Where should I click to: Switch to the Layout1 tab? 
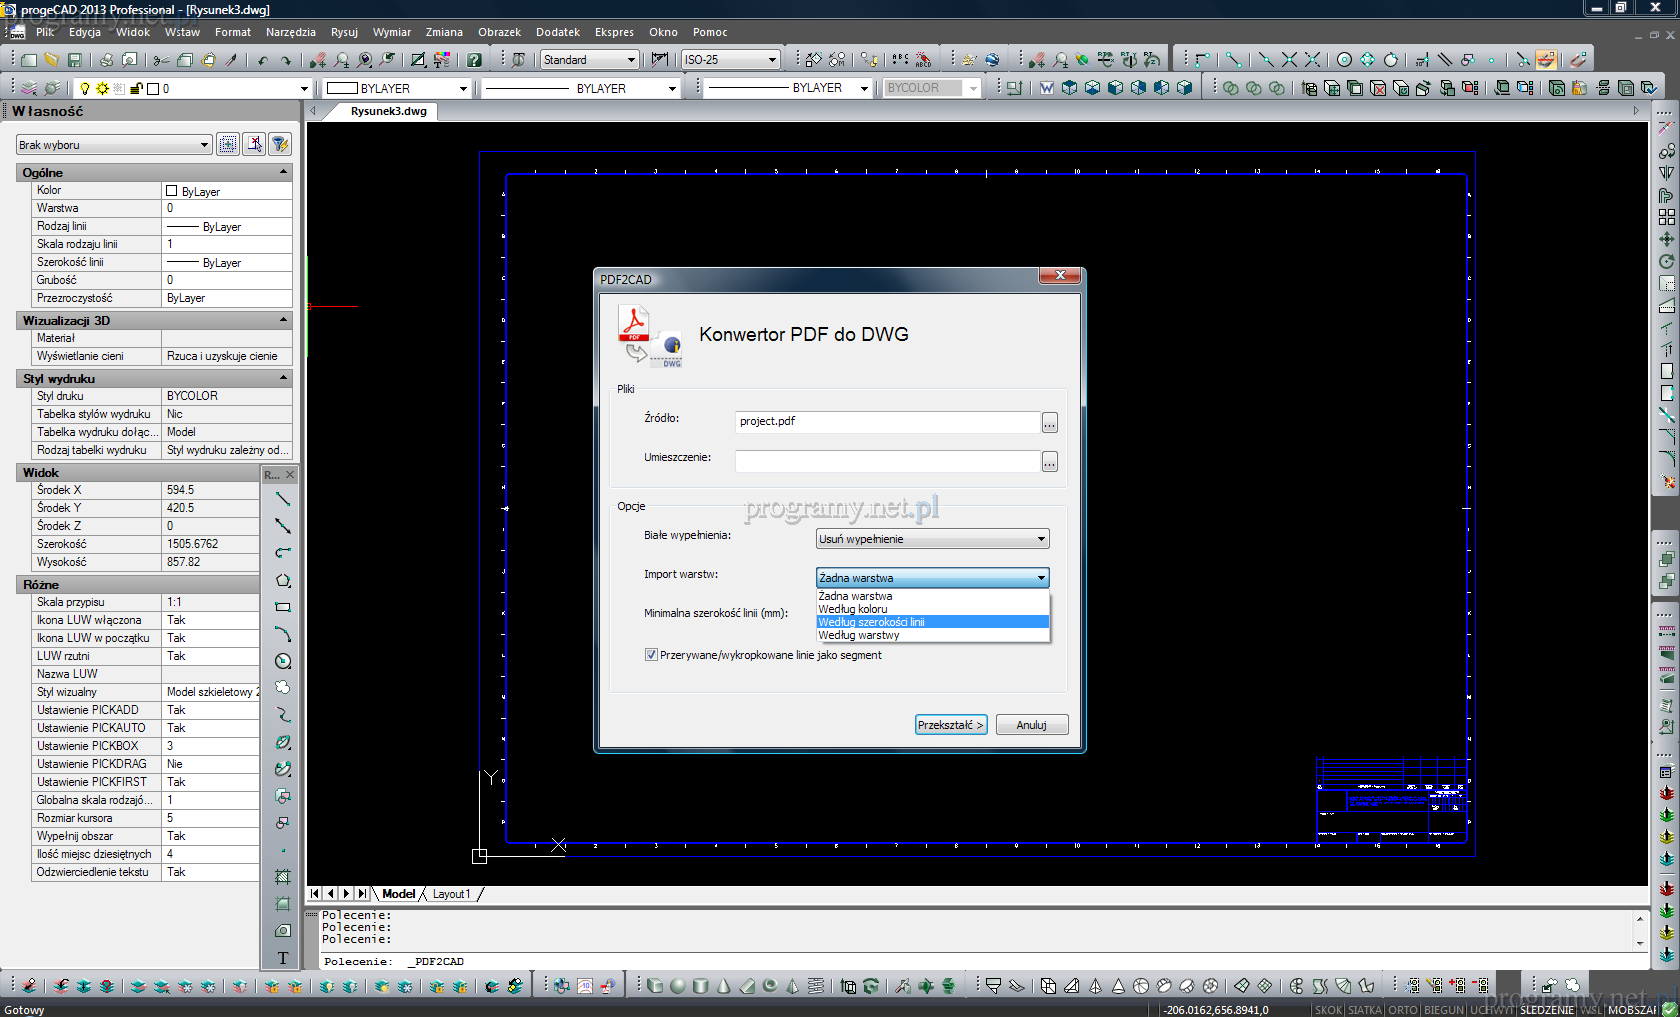point(450,894)
